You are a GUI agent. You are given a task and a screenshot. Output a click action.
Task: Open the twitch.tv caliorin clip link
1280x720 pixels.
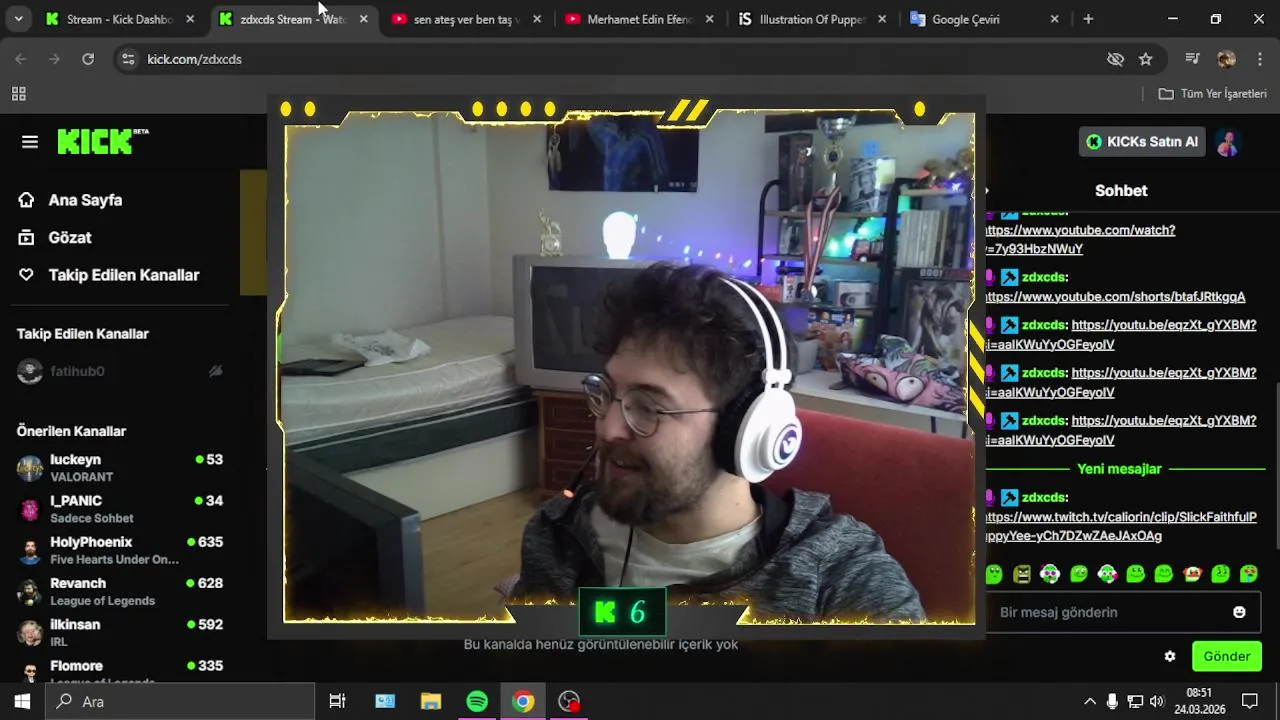tap(1121, 527)
